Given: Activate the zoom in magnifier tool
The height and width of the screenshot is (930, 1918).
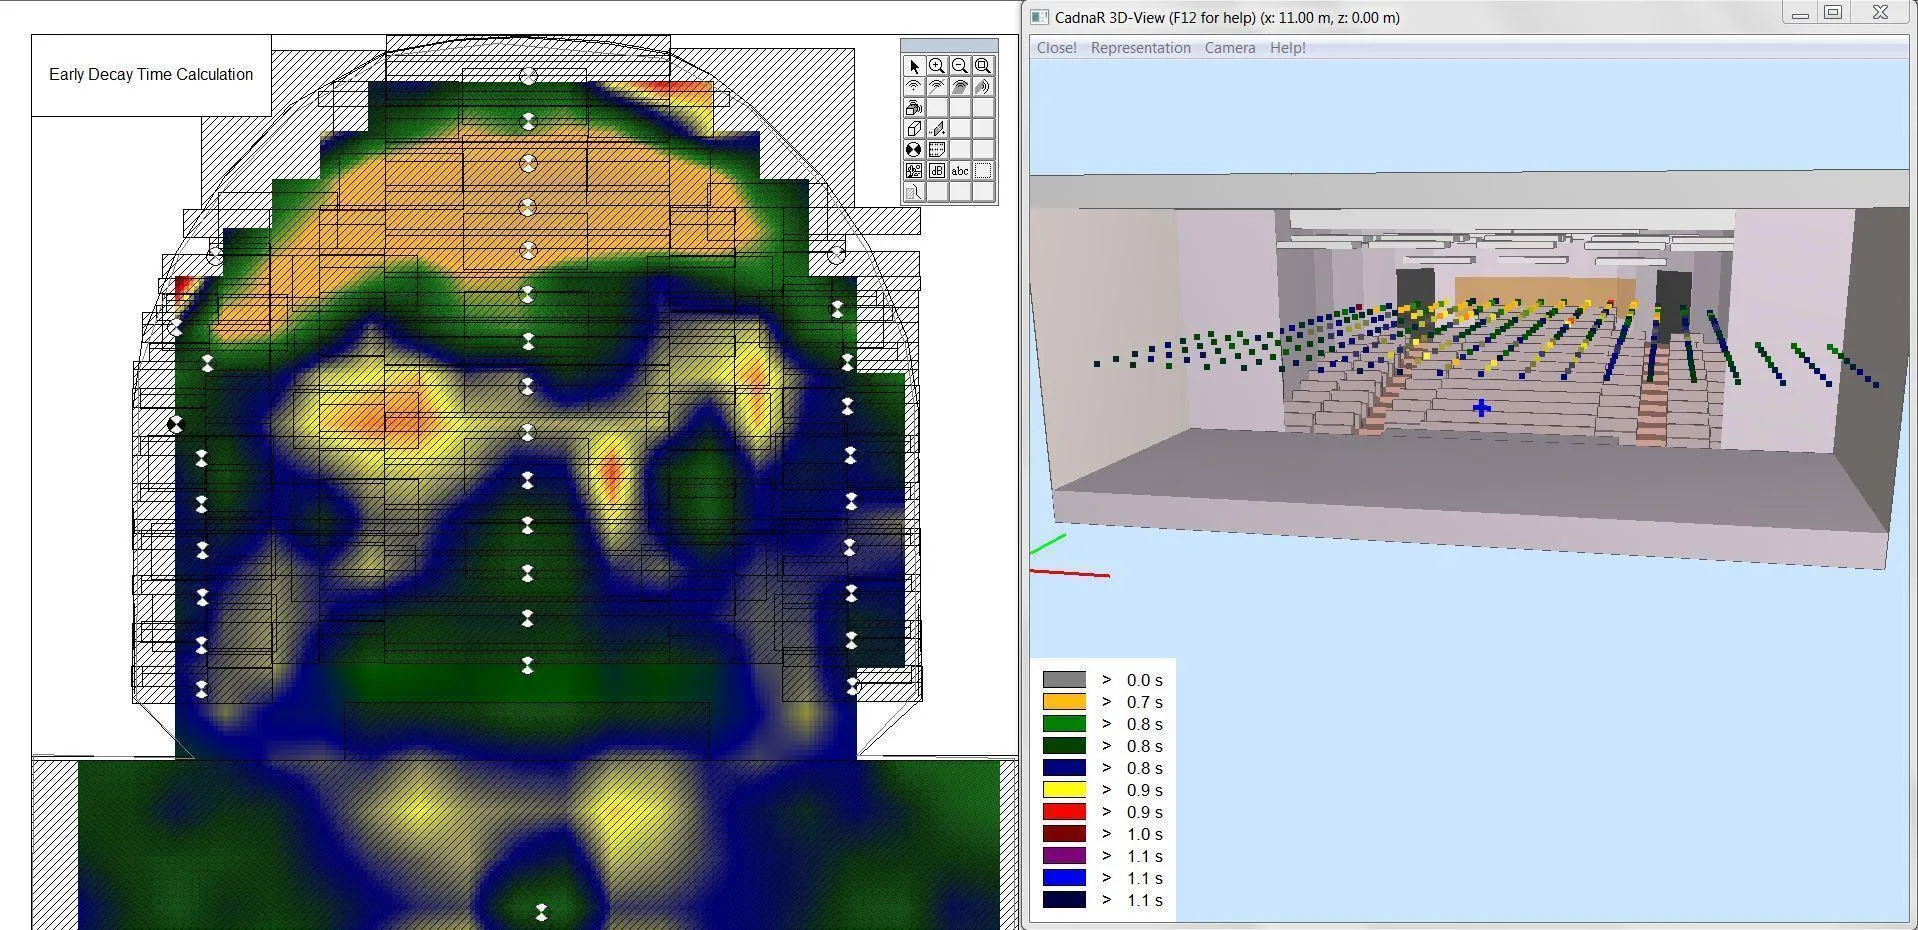Looking at the screenshot, I should [936, 66].
